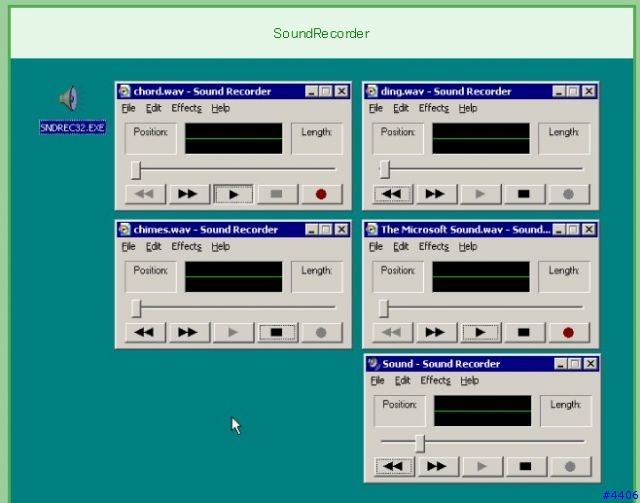Click Record button in ding.wav window

tap(569, 194)
